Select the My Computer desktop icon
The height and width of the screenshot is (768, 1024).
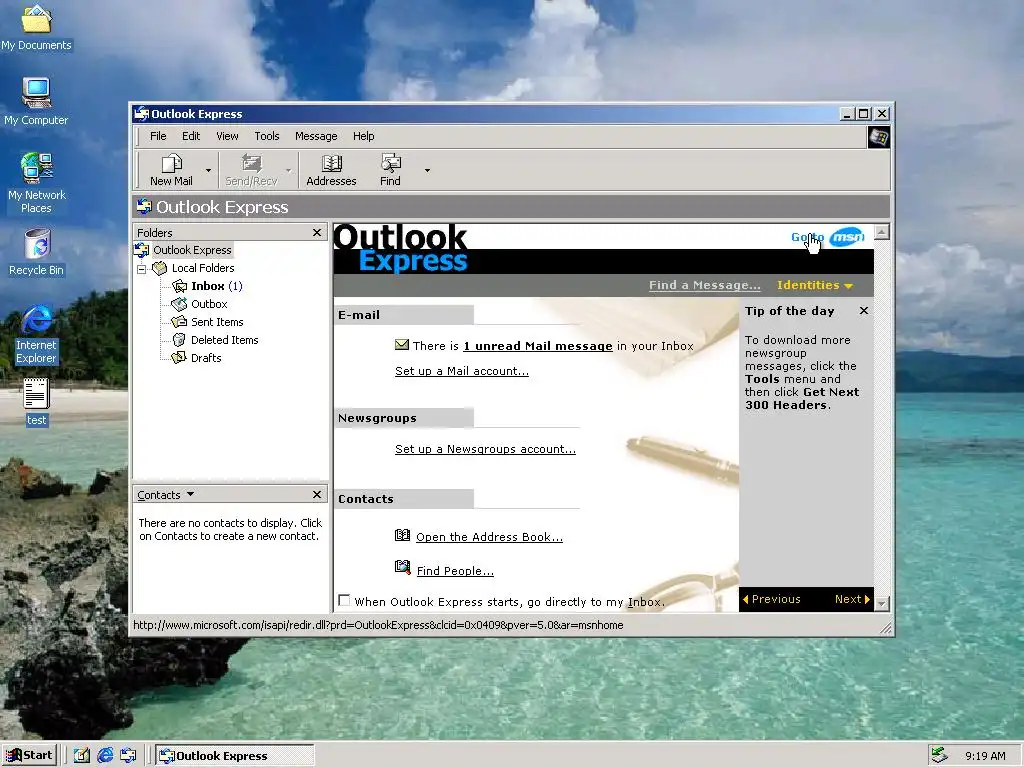pos(36,103)
